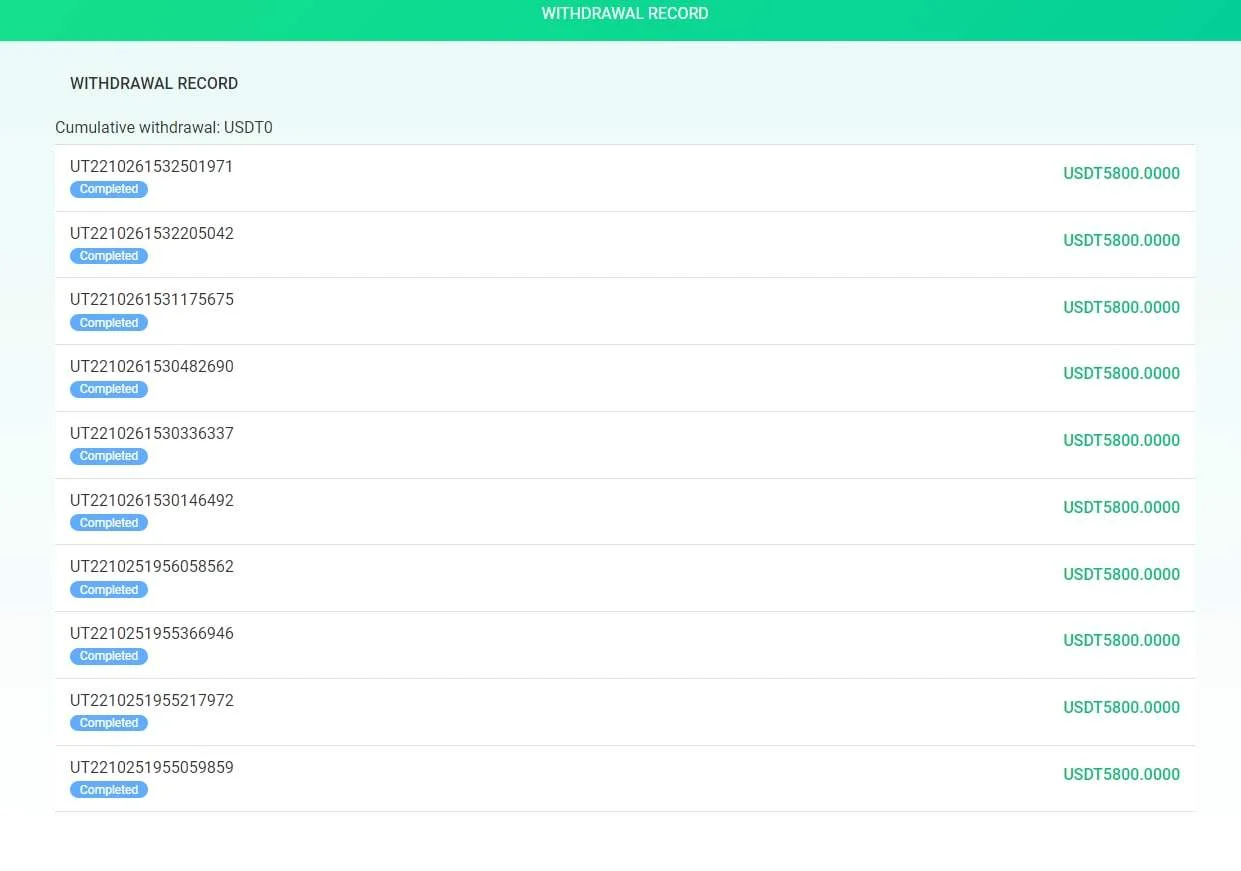This screenshot has height=871, width=1241.
Task: Click USDT5800.0000 amount for UT2210261530482690
Action: (1121, 374)
